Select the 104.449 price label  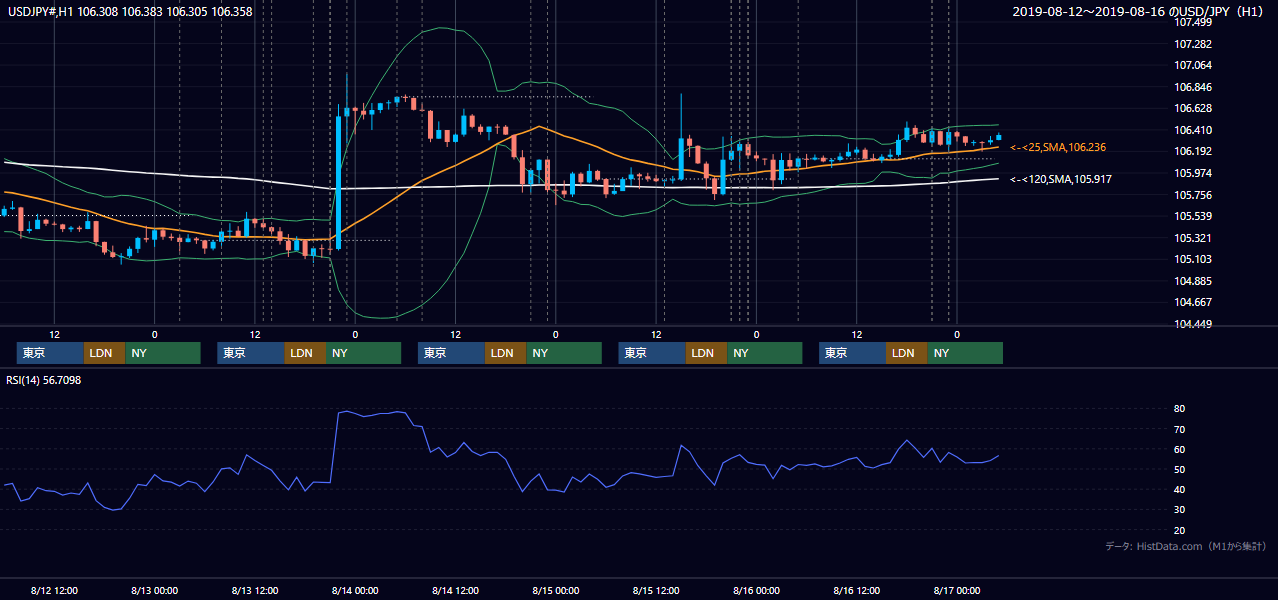tap(1193, 324)
